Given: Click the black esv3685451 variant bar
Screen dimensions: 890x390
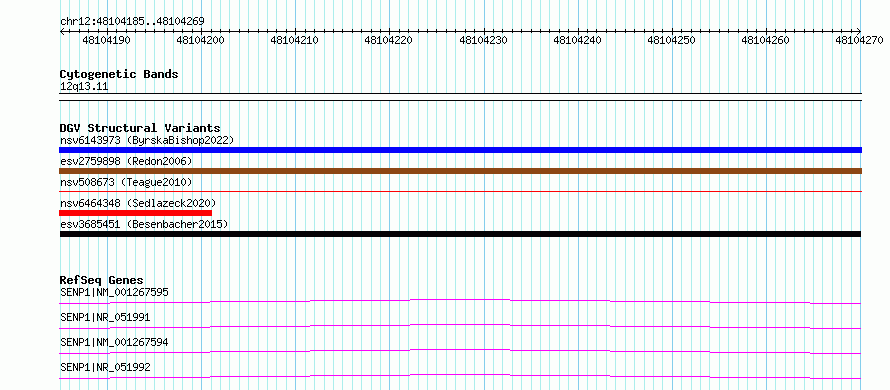Looking at the screenshot, I should pos(460,234).
